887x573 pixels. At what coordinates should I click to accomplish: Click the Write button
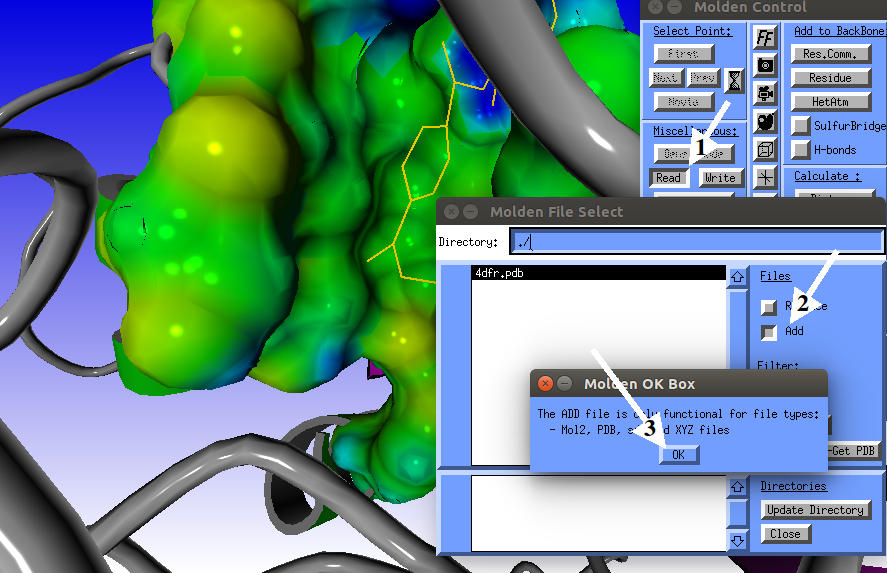[x=720, y=178]
